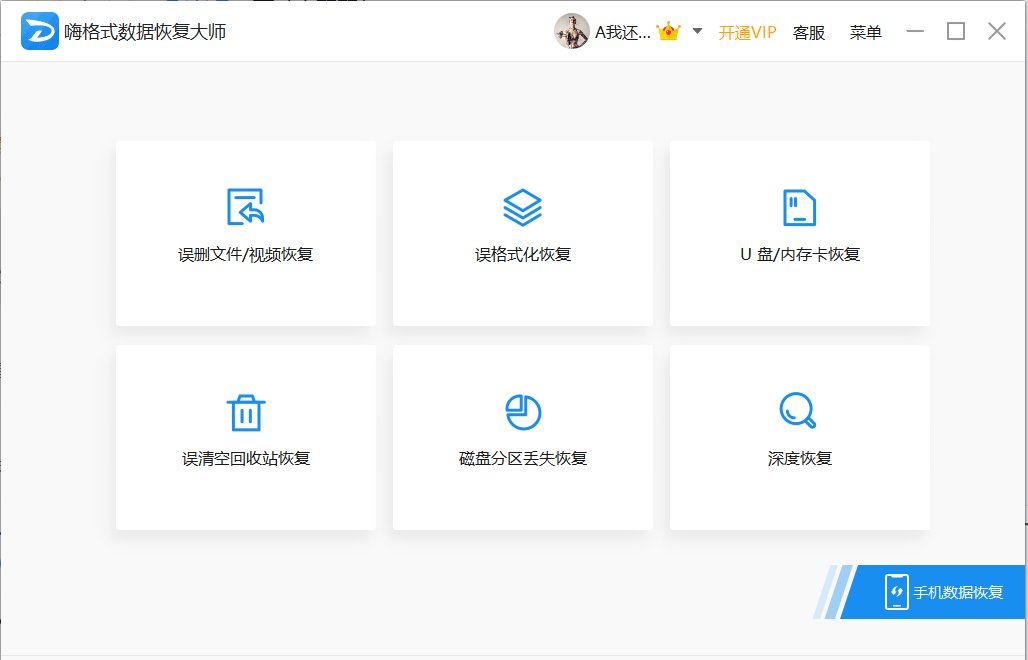Open the 菜单 menu
Viewport: 1028px width, 660px height.
point(865,32)
